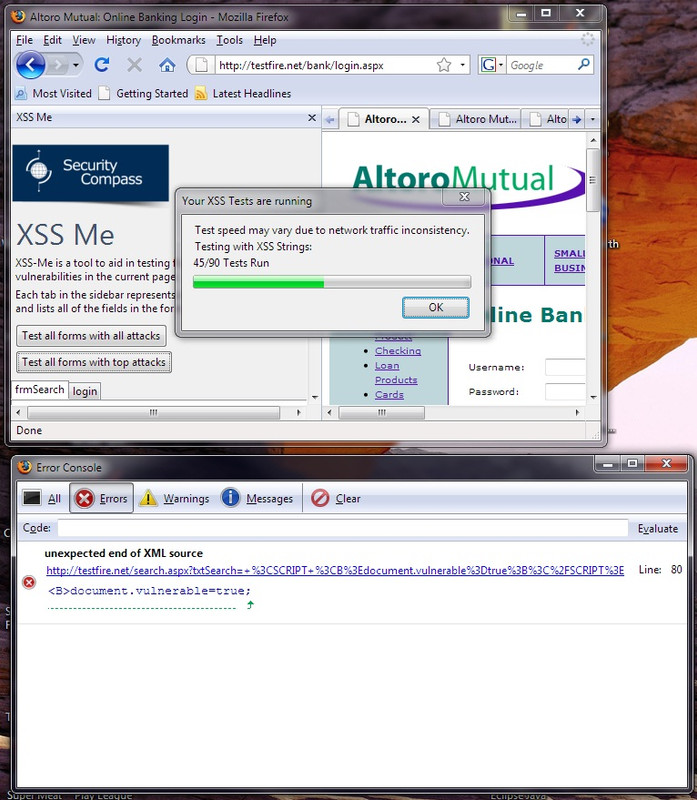Focus the Google search box
Screen dimensions: 697x800
pyautogui.click(x=542, y=65)
